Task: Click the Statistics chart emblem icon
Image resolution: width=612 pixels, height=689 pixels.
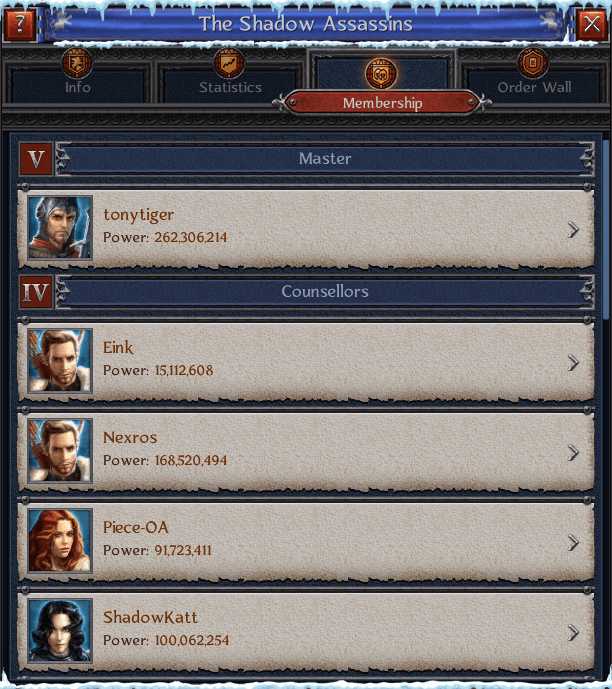Action: pyautogui.click(x=228, y=63)
